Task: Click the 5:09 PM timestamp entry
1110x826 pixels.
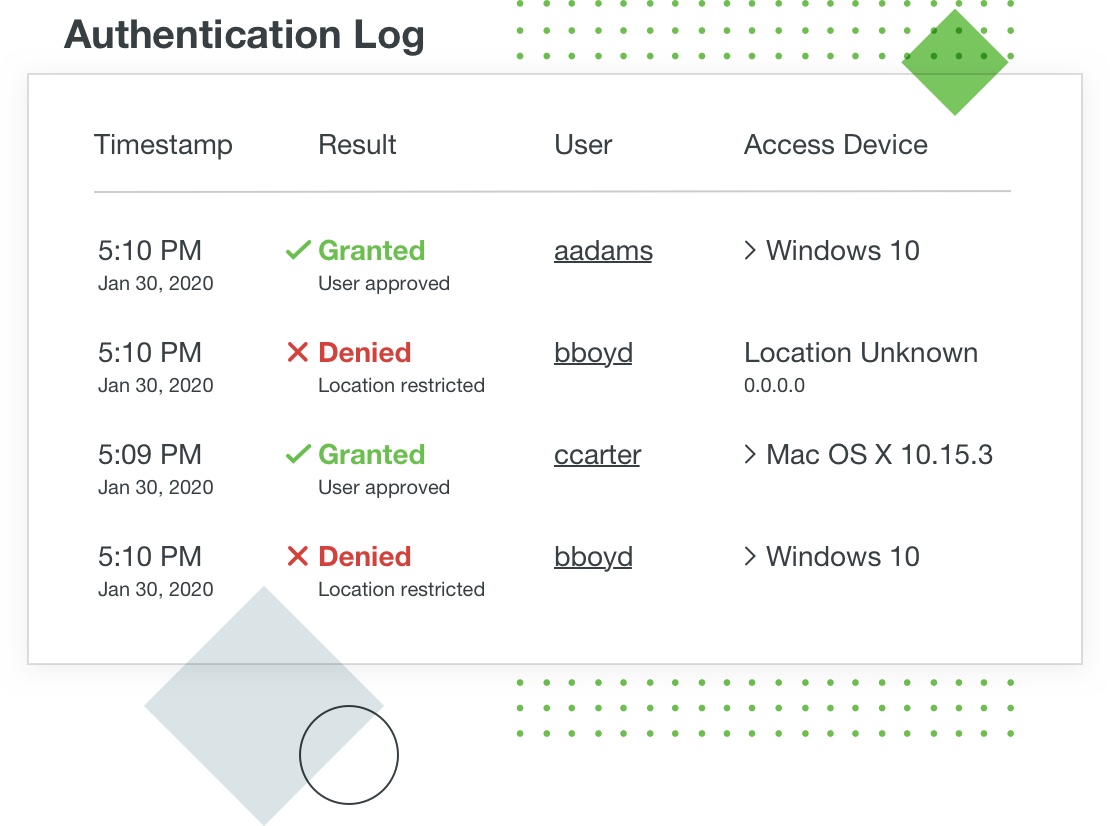Action: pyautogui.click(x=150, y=455)
